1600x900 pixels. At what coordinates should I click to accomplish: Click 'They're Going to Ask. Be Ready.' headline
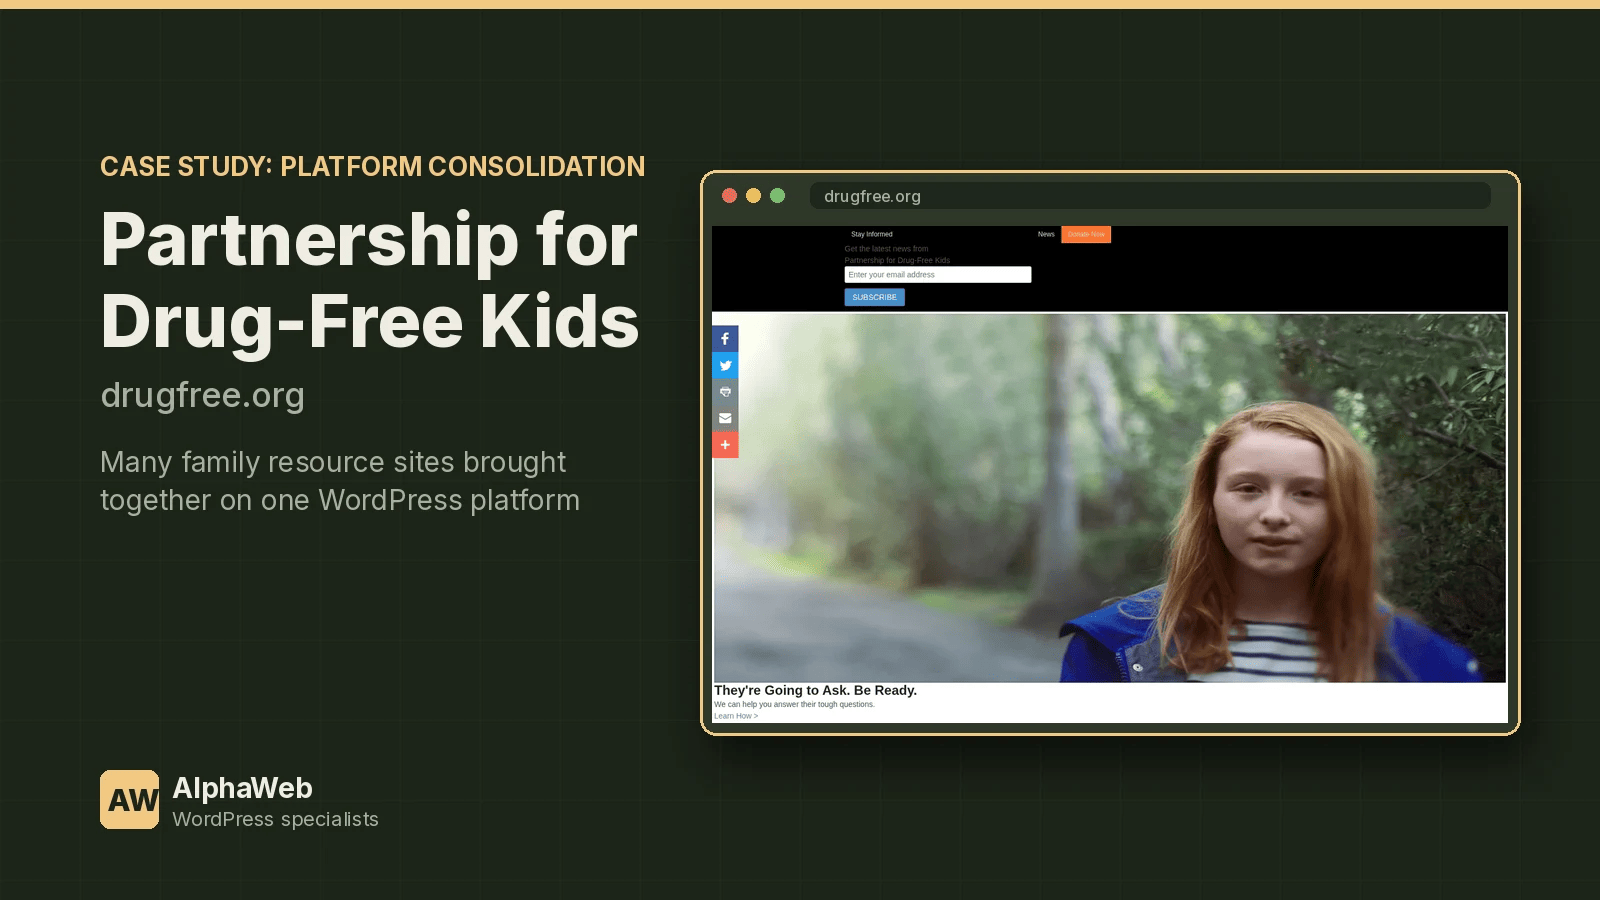tap(815, 690)
